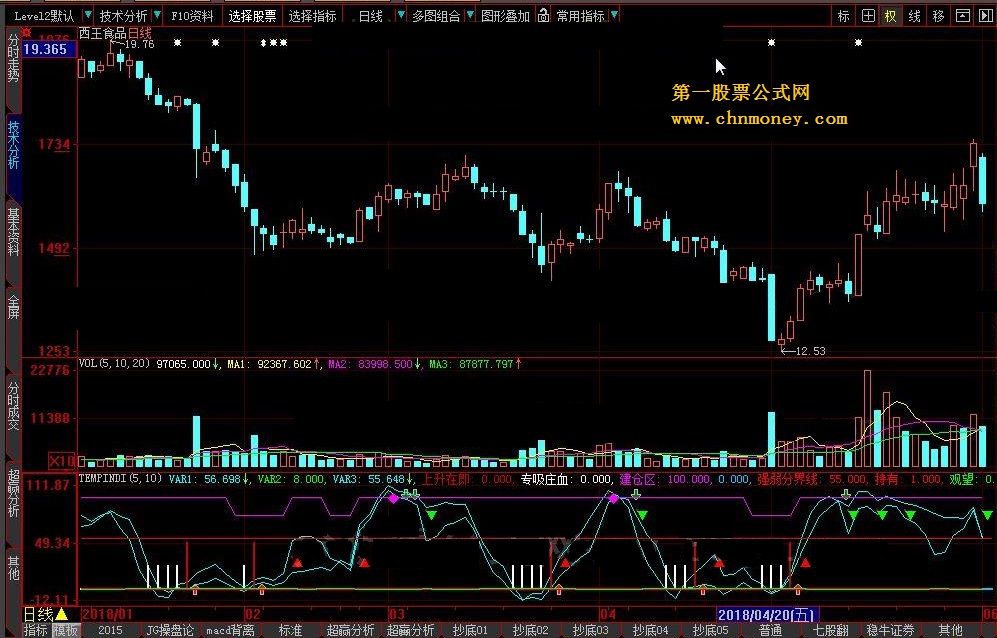The width and height of the screenshot is (997, 638).
Task: Open the 多图组合 multi-chart option
Action: pos(436,16)
